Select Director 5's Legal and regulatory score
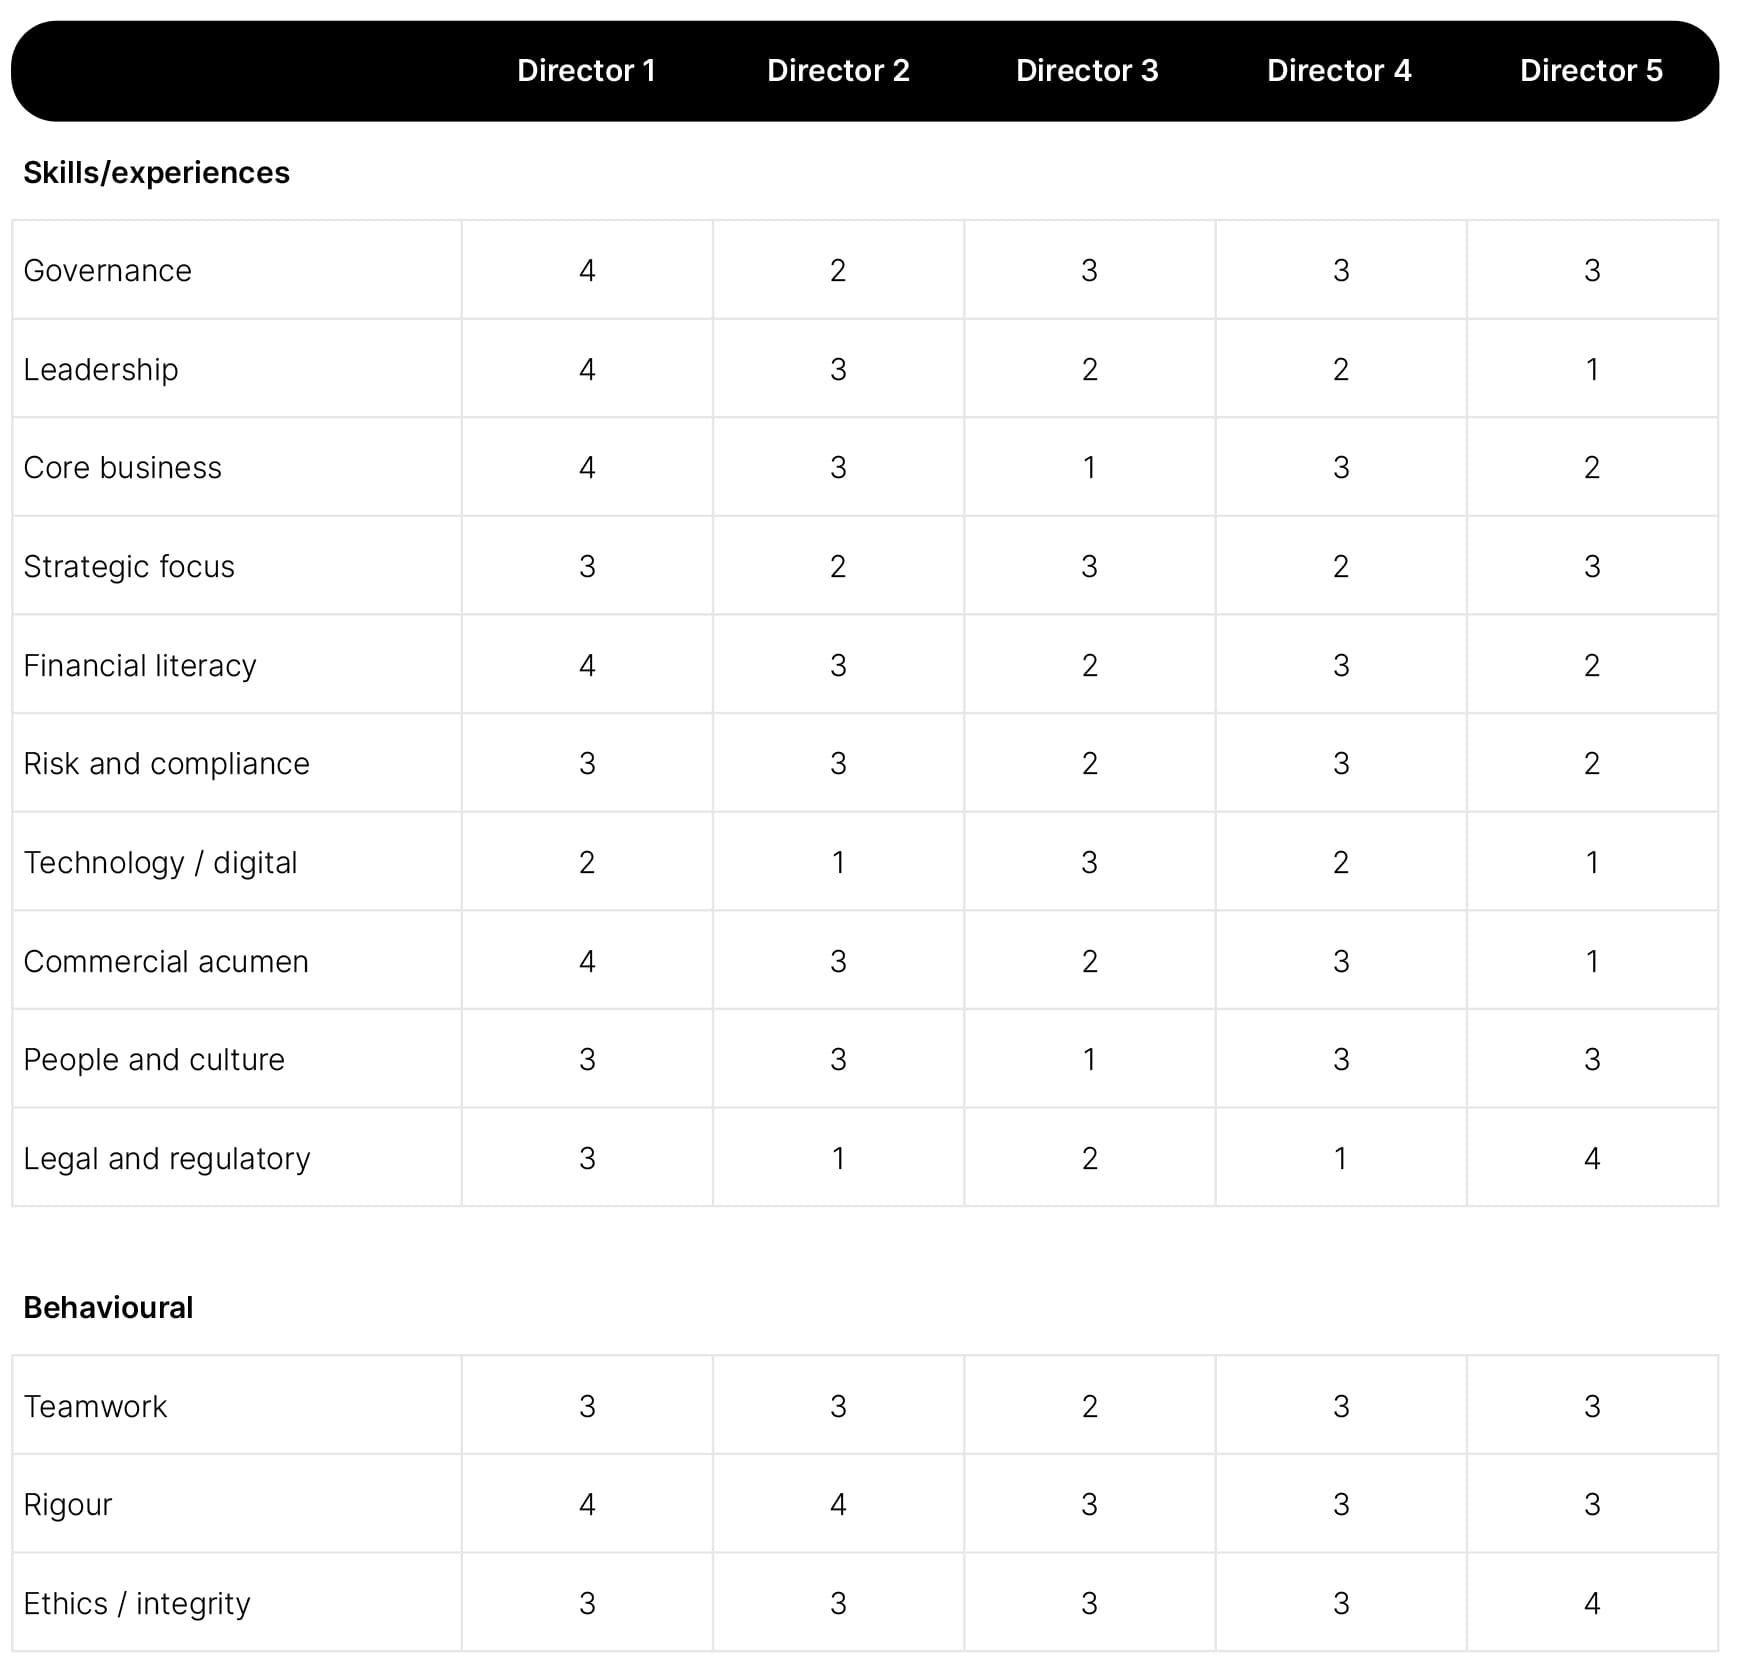 click(x=1592, y=1159)
